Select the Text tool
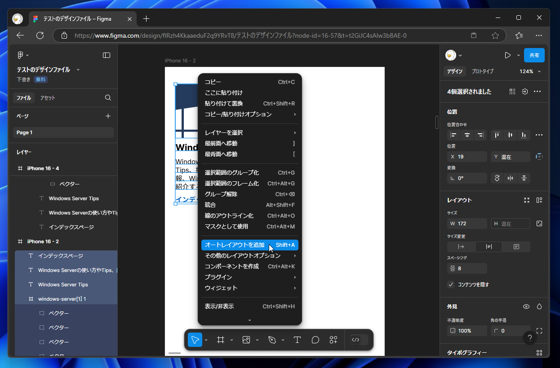 point(297,340)
